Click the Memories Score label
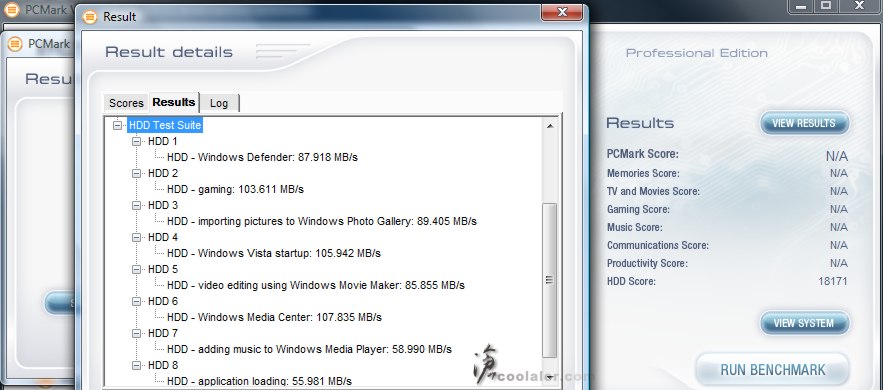Viewport: 883px width, 390px height. point(643,174)
